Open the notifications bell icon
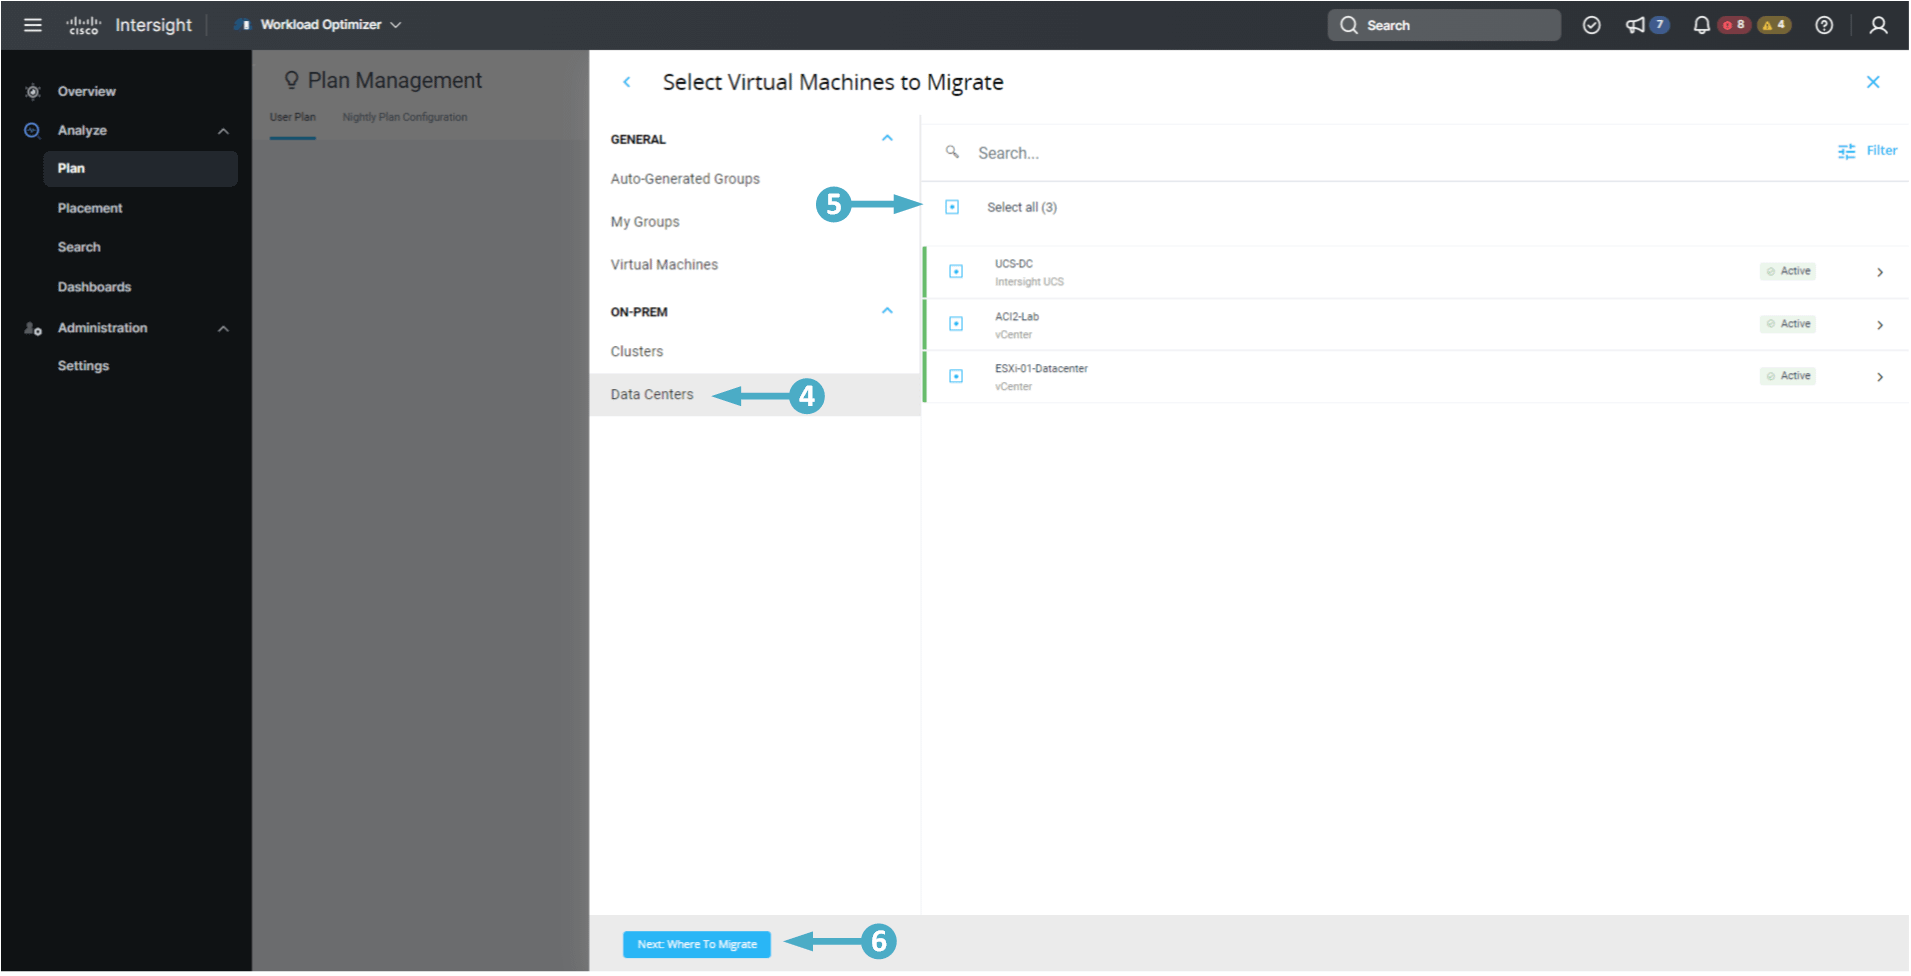 pos(1701,25)
